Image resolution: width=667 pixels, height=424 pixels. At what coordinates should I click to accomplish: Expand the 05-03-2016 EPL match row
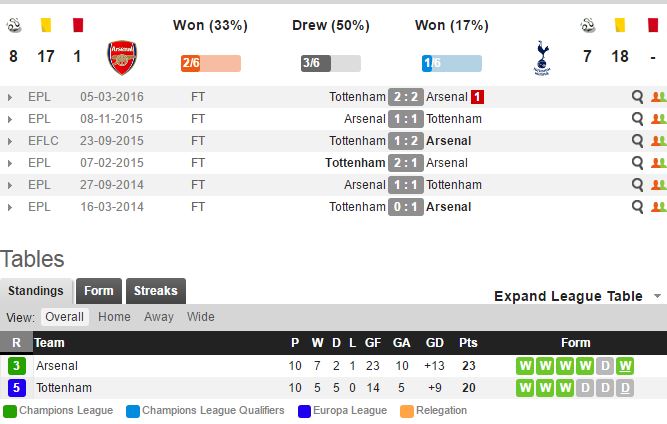(x=10, y=97)
